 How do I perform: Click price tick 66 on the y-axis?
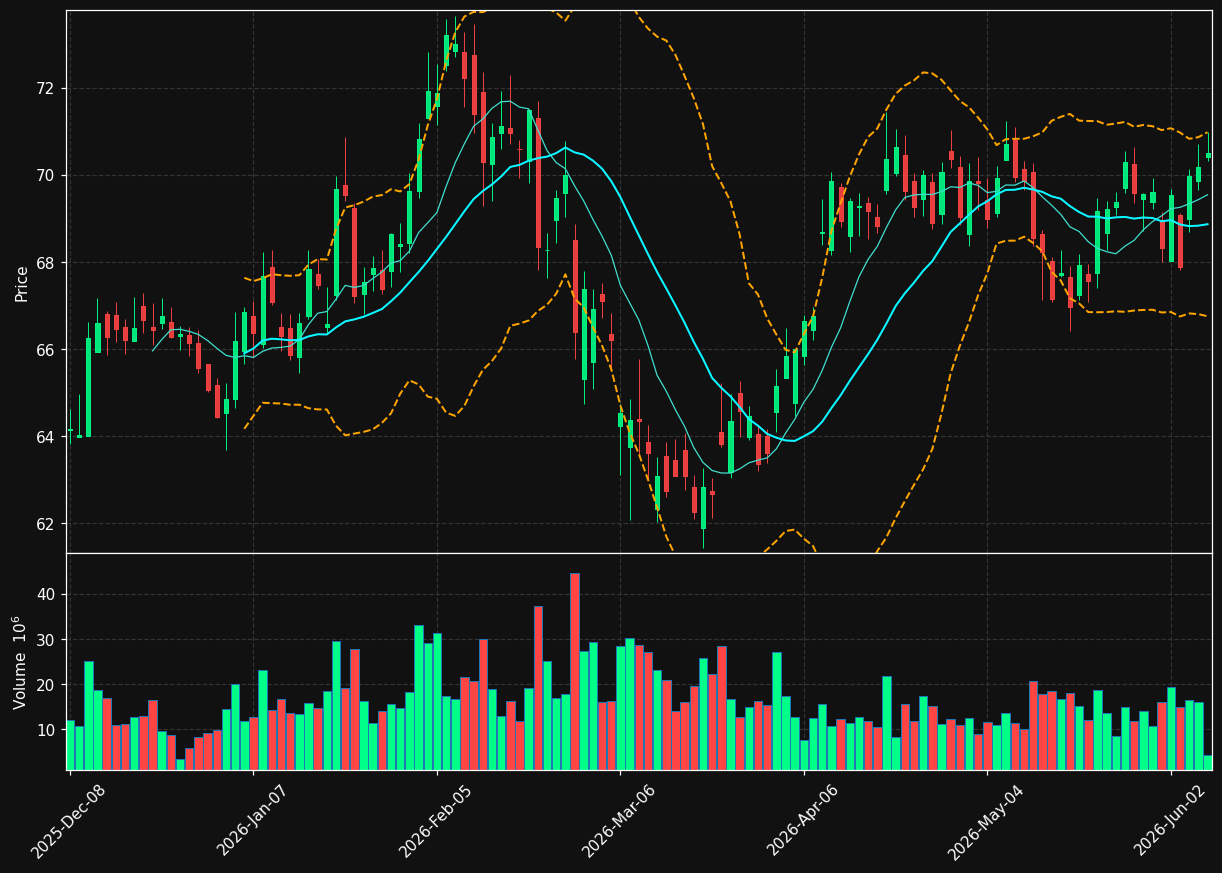coord(46,350)
